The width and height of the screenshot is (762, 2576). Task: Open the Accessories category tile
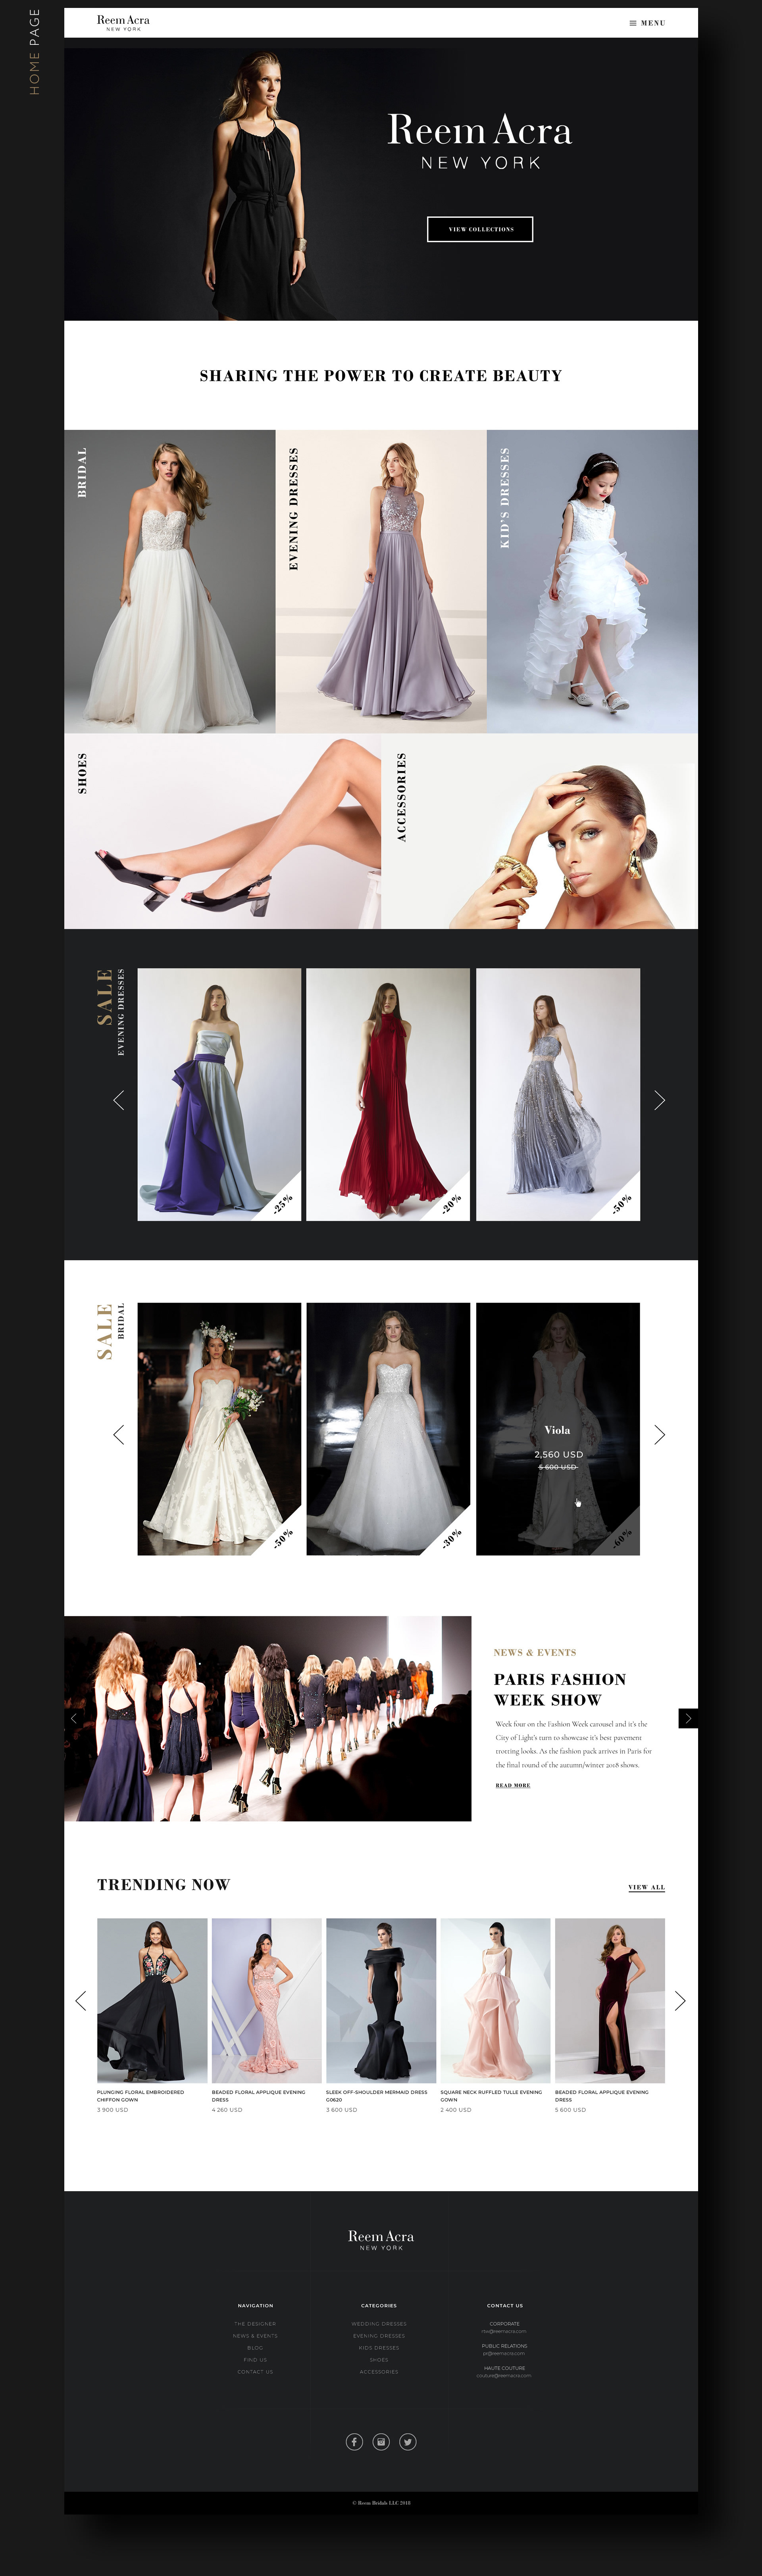pyautogui.click(x=540, y=831)
